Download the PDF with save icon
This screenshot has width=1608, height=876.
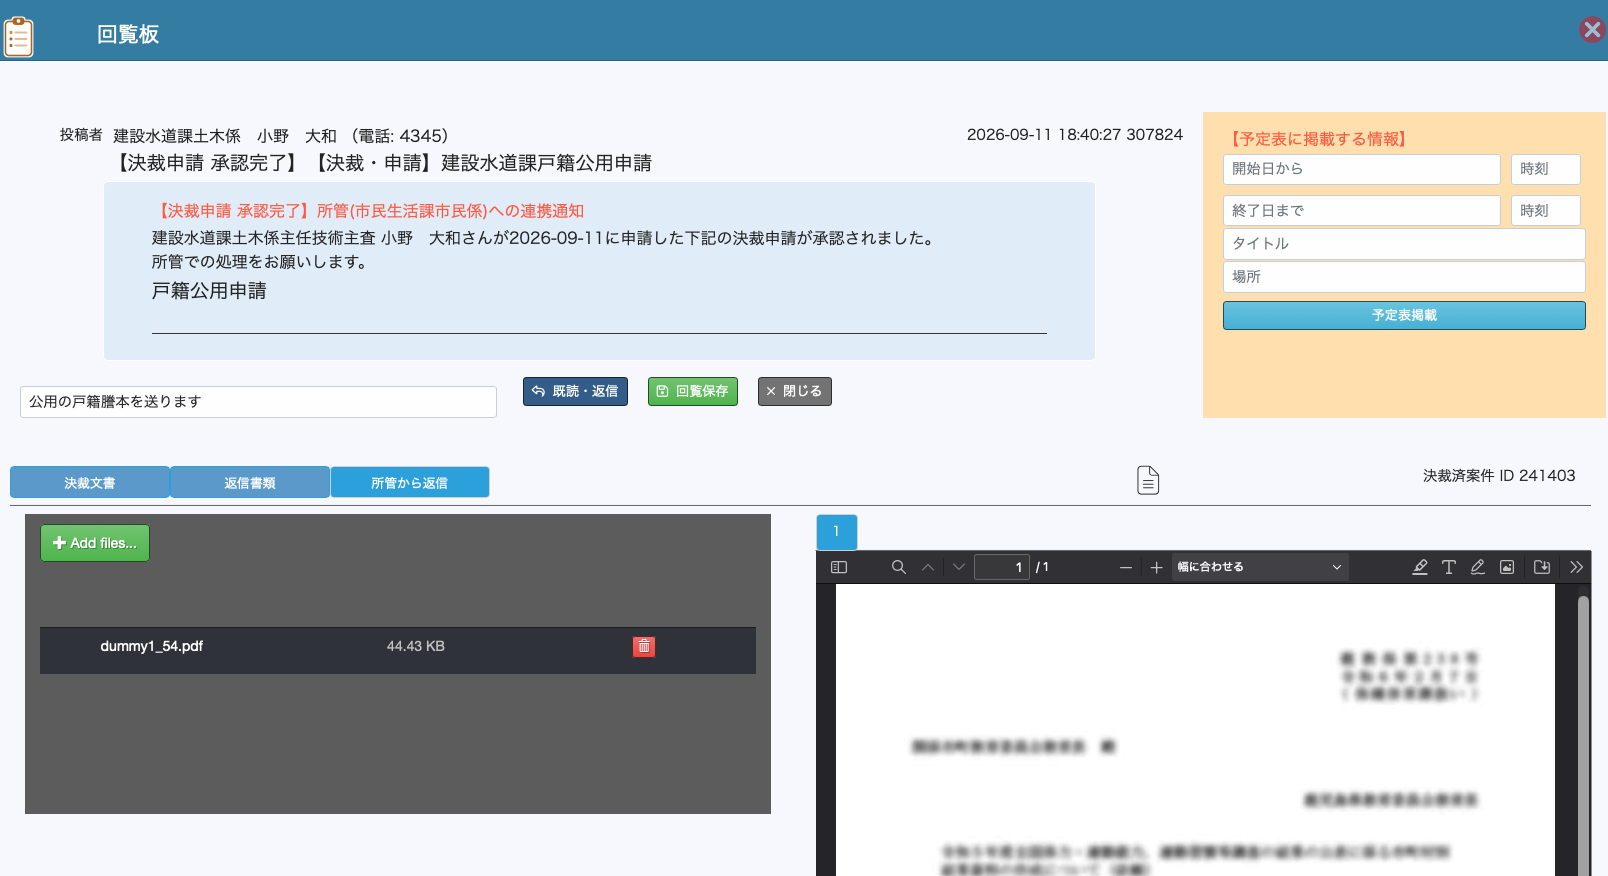click(x=1542, y=567)
